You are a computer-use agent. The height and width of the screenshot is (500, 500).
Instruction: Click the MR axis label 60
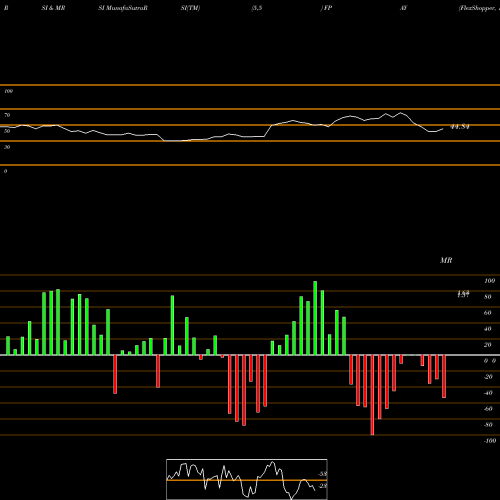coord(488,313)
